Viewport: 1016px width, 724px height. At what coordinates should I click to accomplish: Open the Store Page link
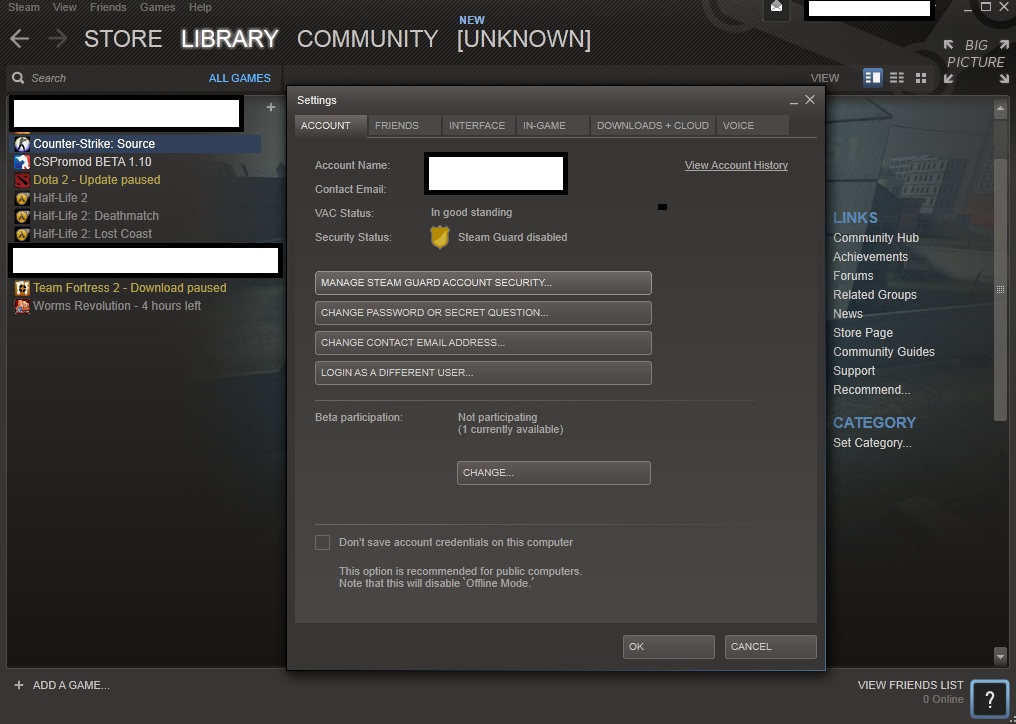862,333
